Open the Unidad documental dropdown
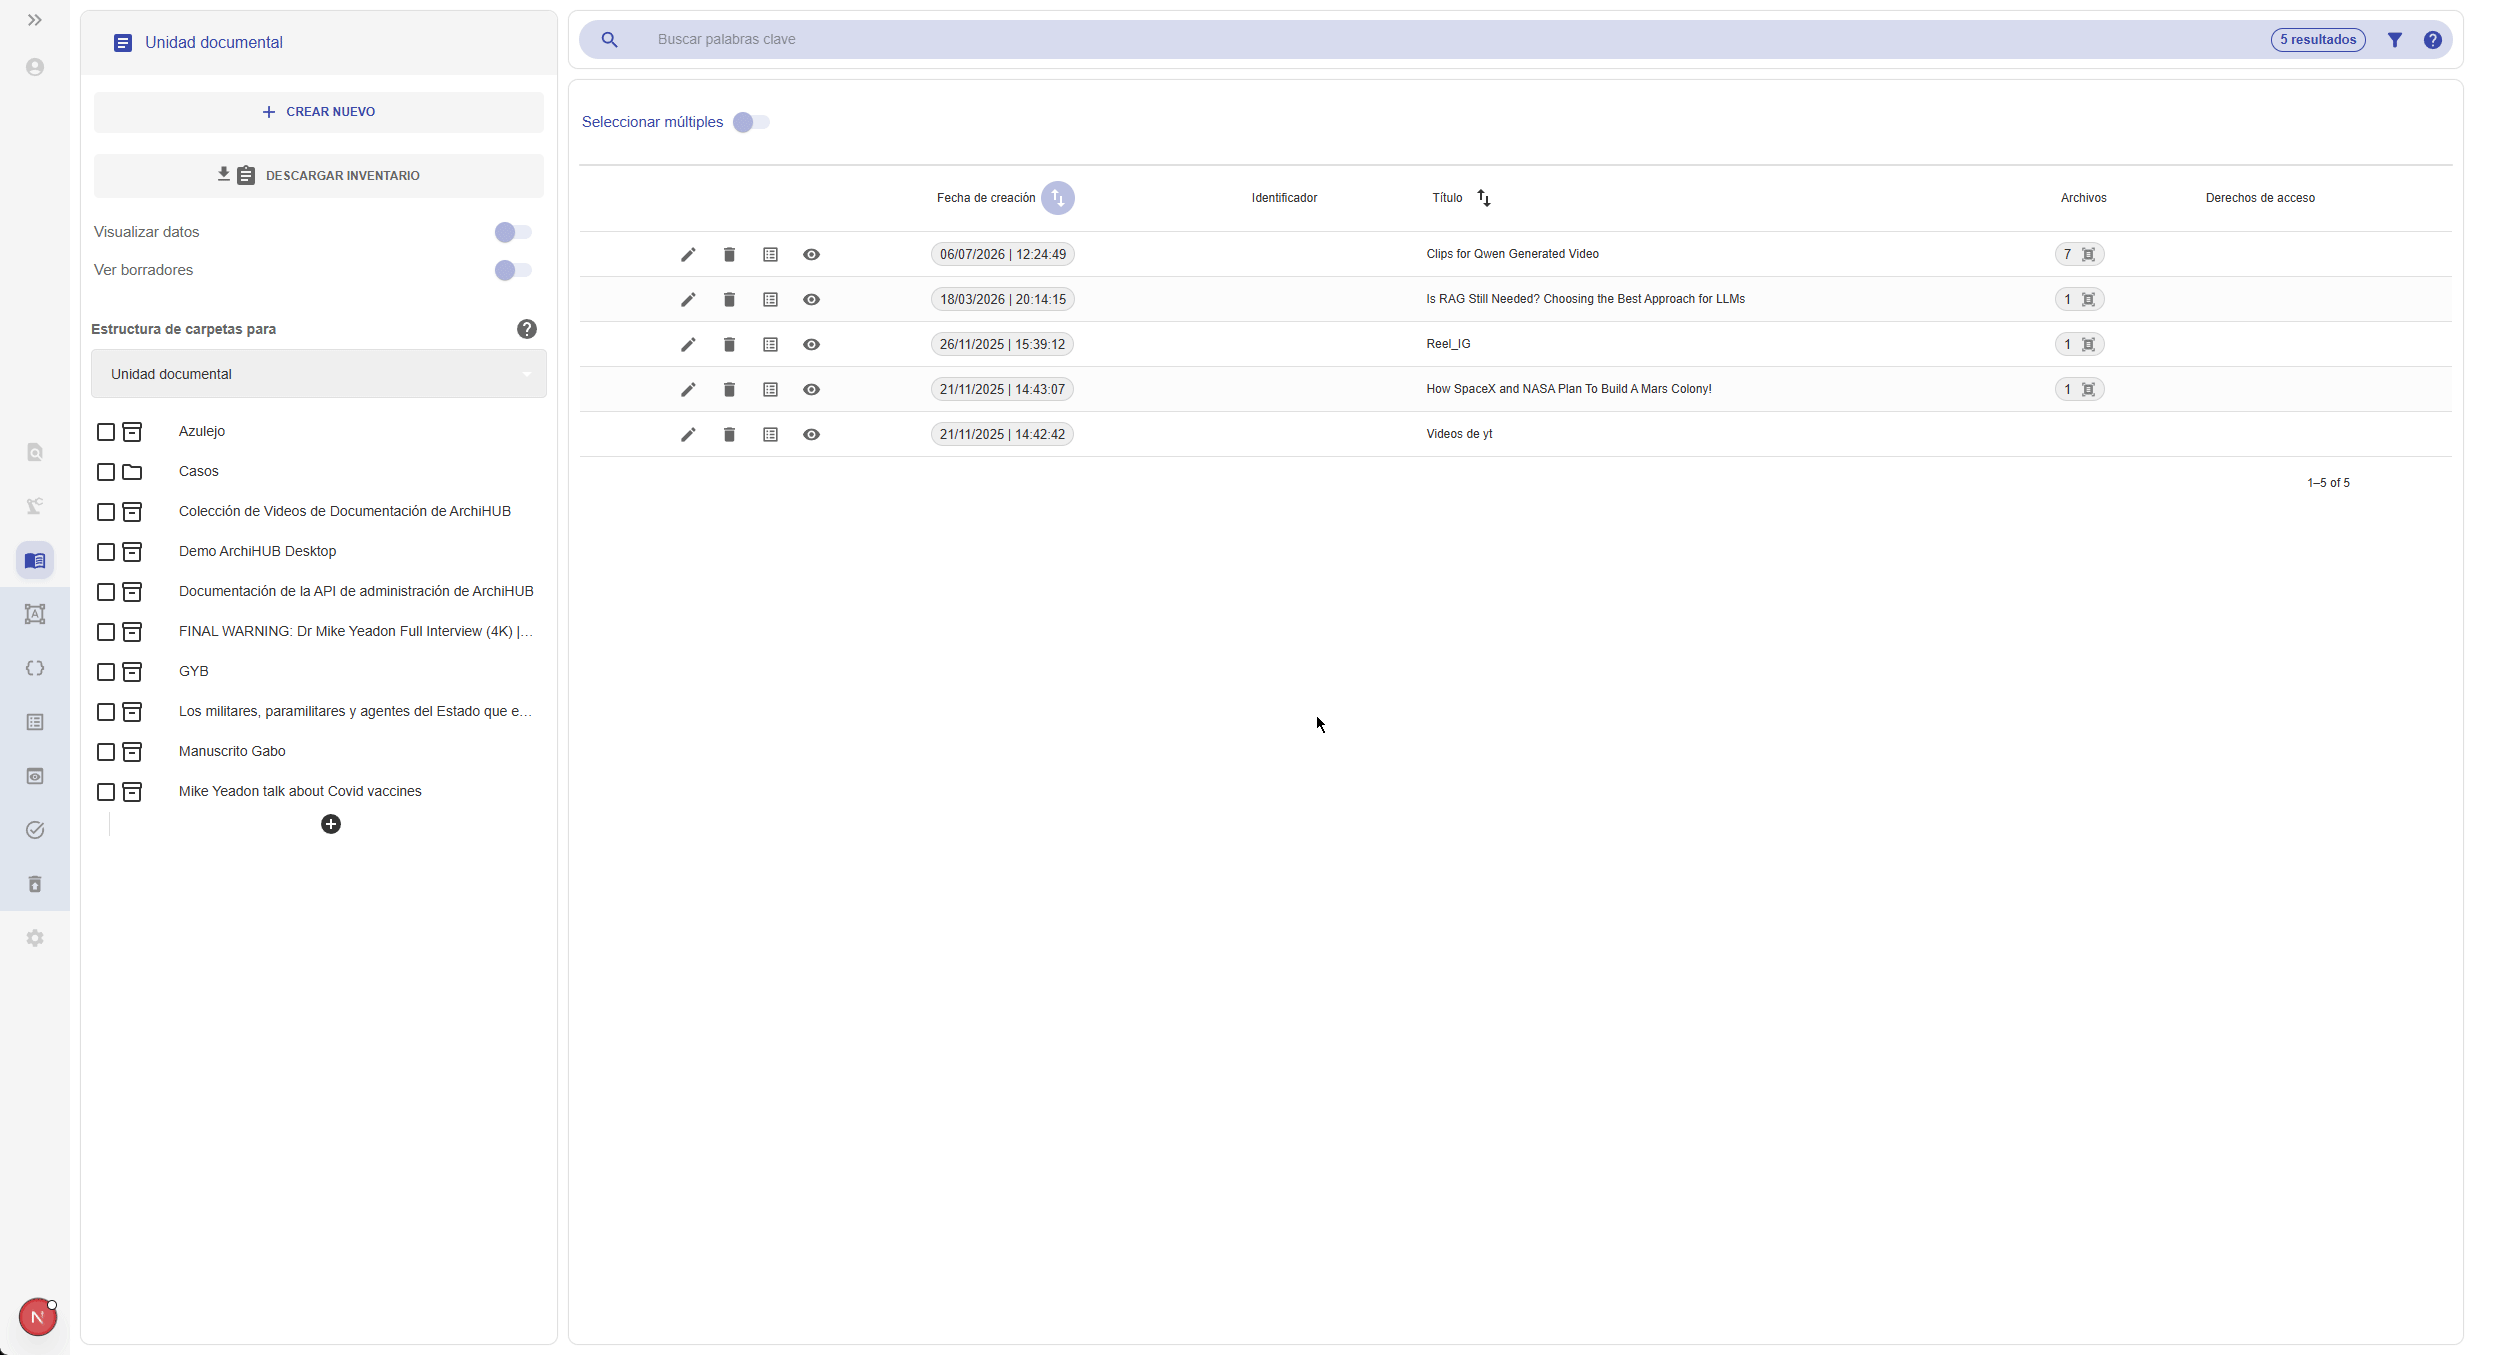 pos(319,374)
